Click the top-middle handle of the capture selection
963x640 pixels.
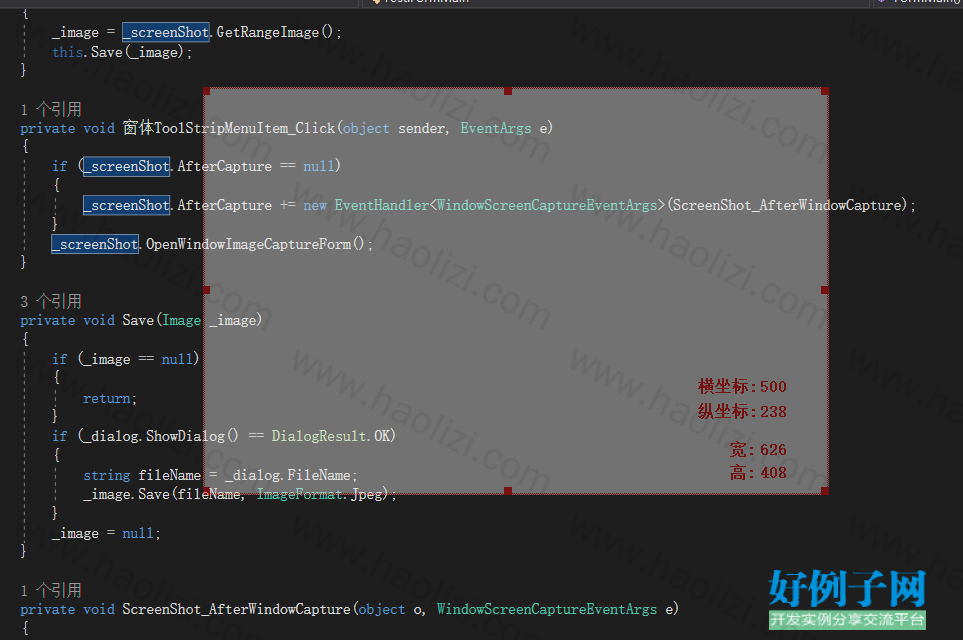(508, 92)
